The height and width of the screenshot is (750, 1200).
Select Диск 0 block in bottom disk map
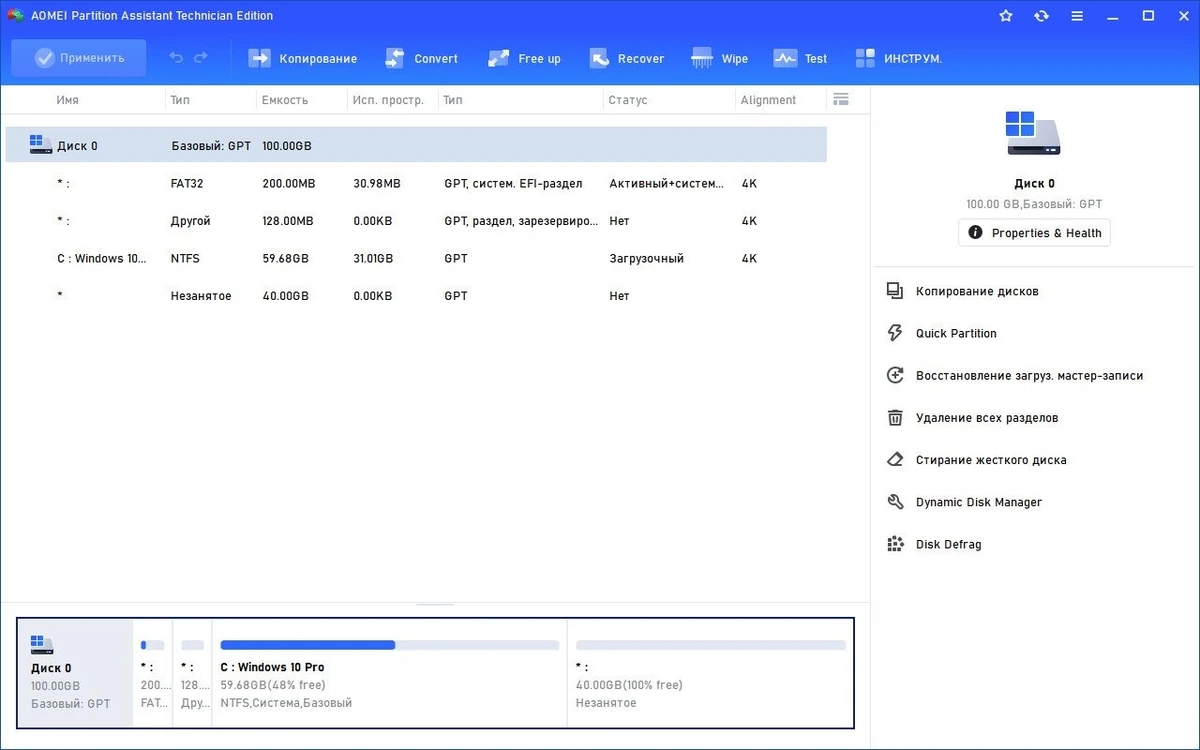(x=76, y=673)
